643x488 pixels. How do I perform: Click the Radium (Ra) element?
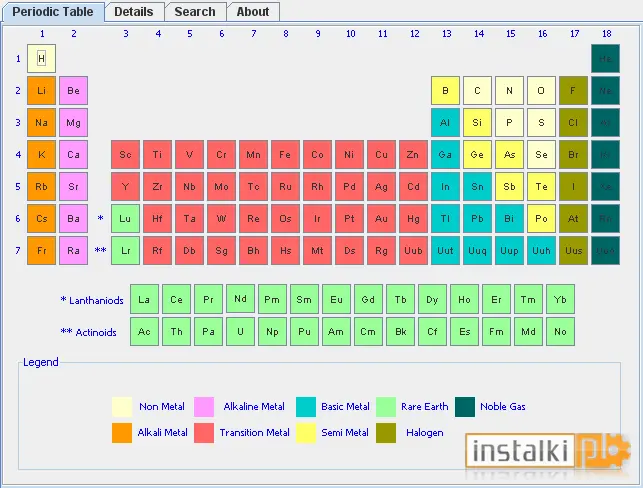click(x=73, y=251)
